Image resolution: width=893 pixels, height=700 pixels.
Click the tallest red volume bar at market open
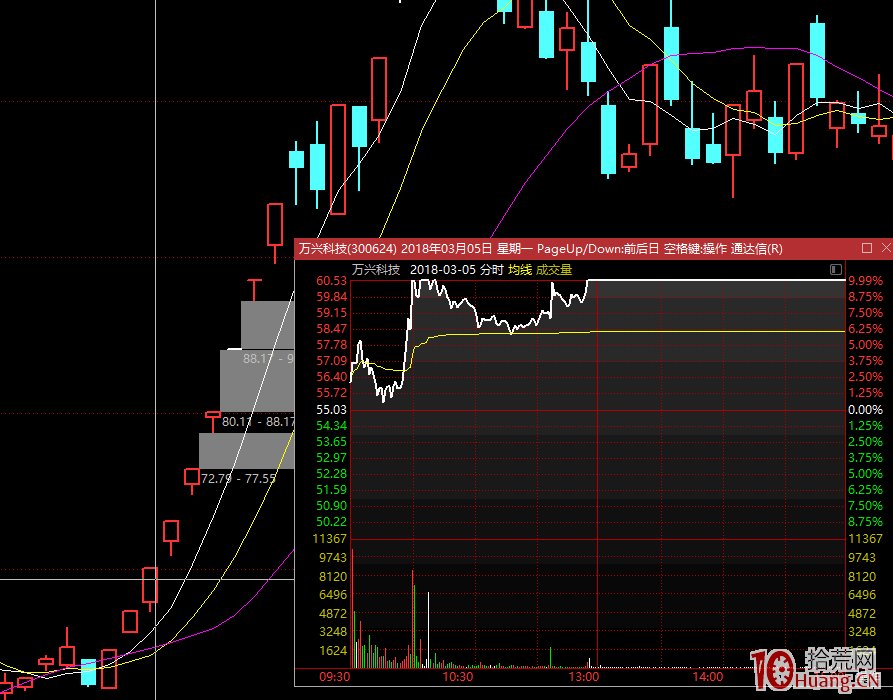click(x=353, y=608)
